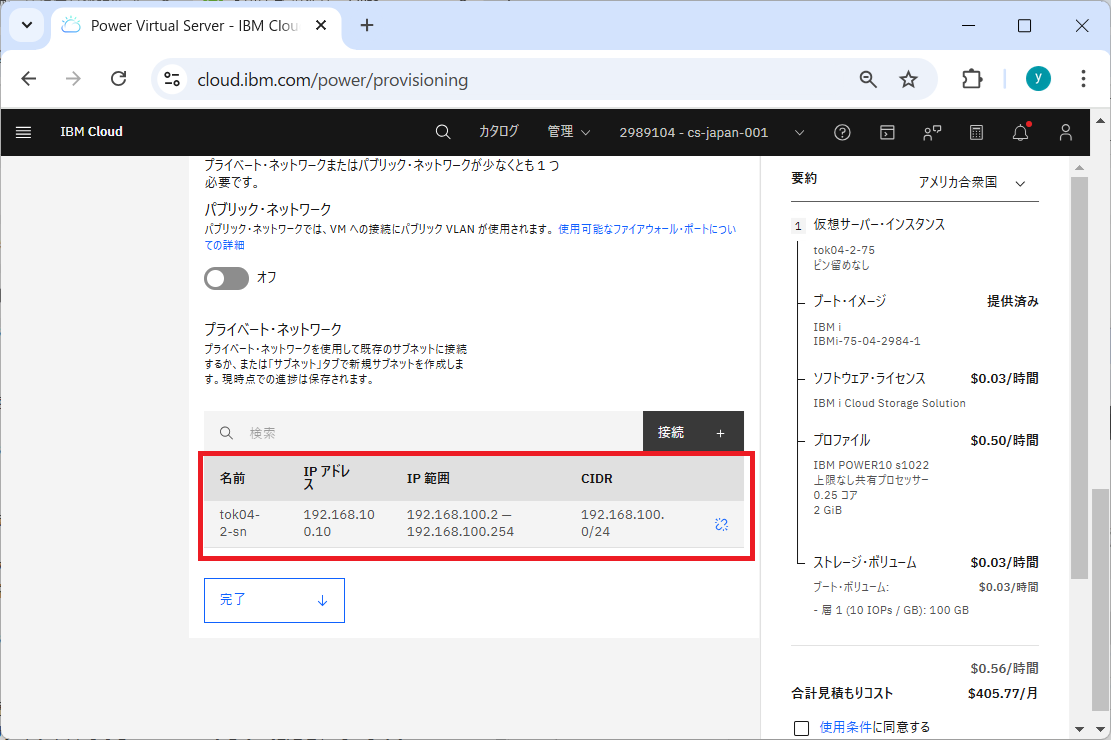The height and width of the screenshot is (740, 1111).
Task: Click the CIDR column header
Action: pyautogui.click(x=597, y=478)
